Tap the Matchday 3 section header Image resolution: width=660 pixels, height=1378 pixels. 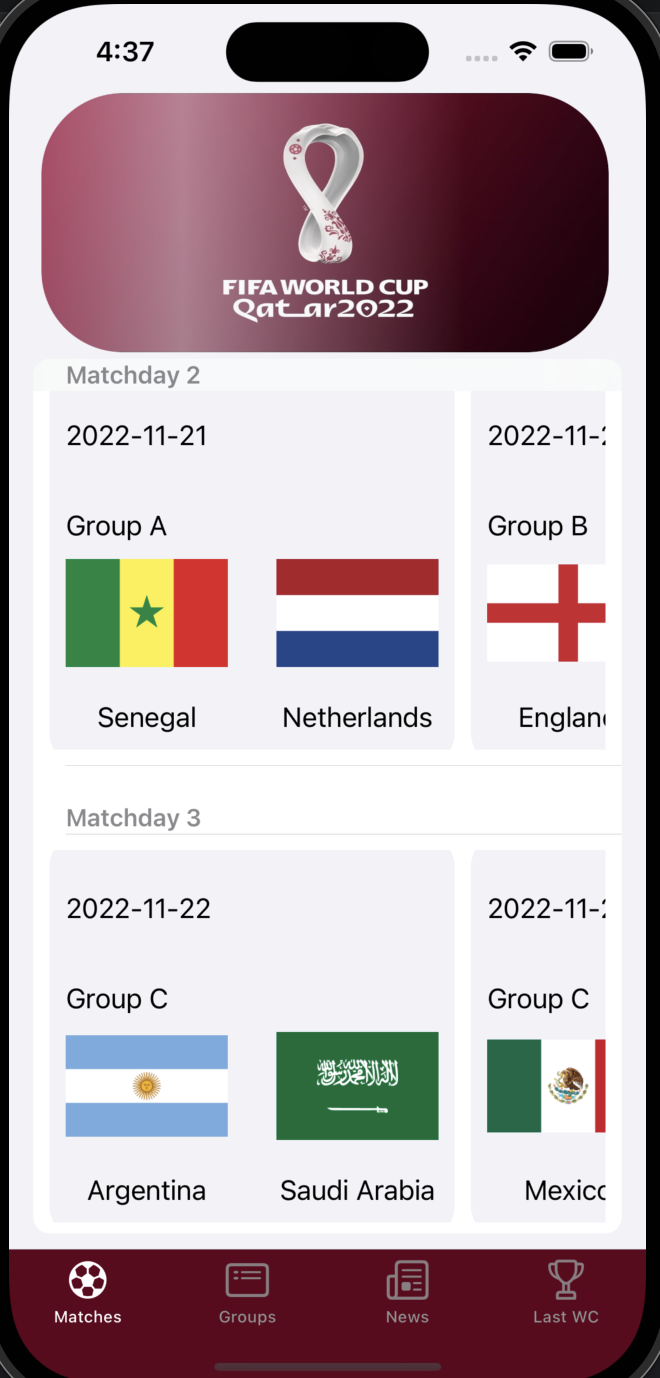(133, 817)
